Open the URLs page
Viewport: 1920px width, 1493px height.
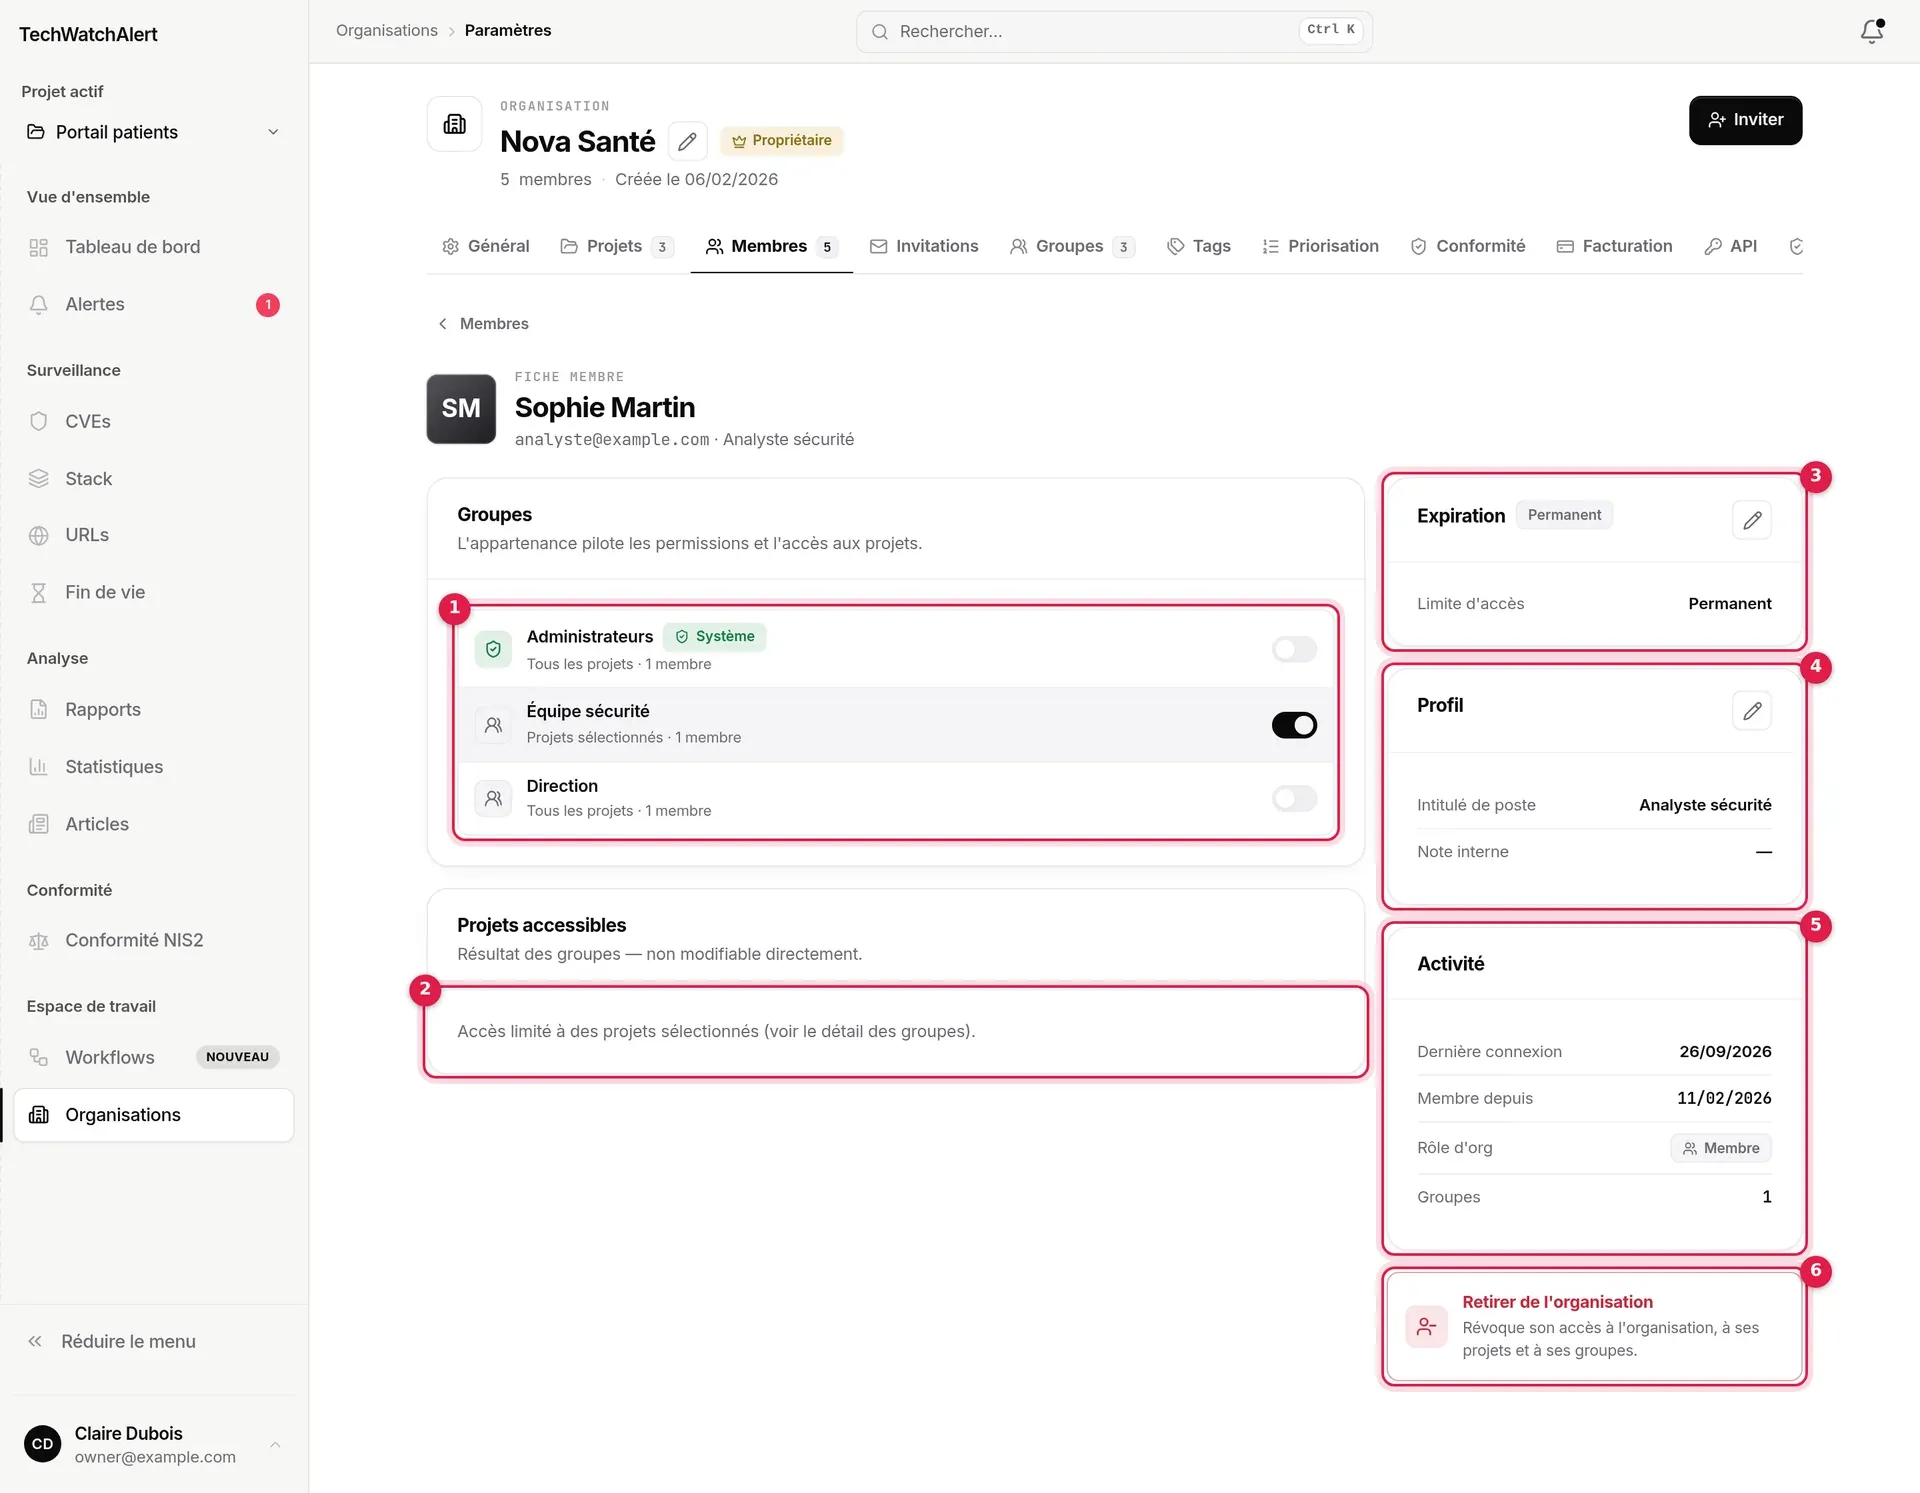coord(153,535)
